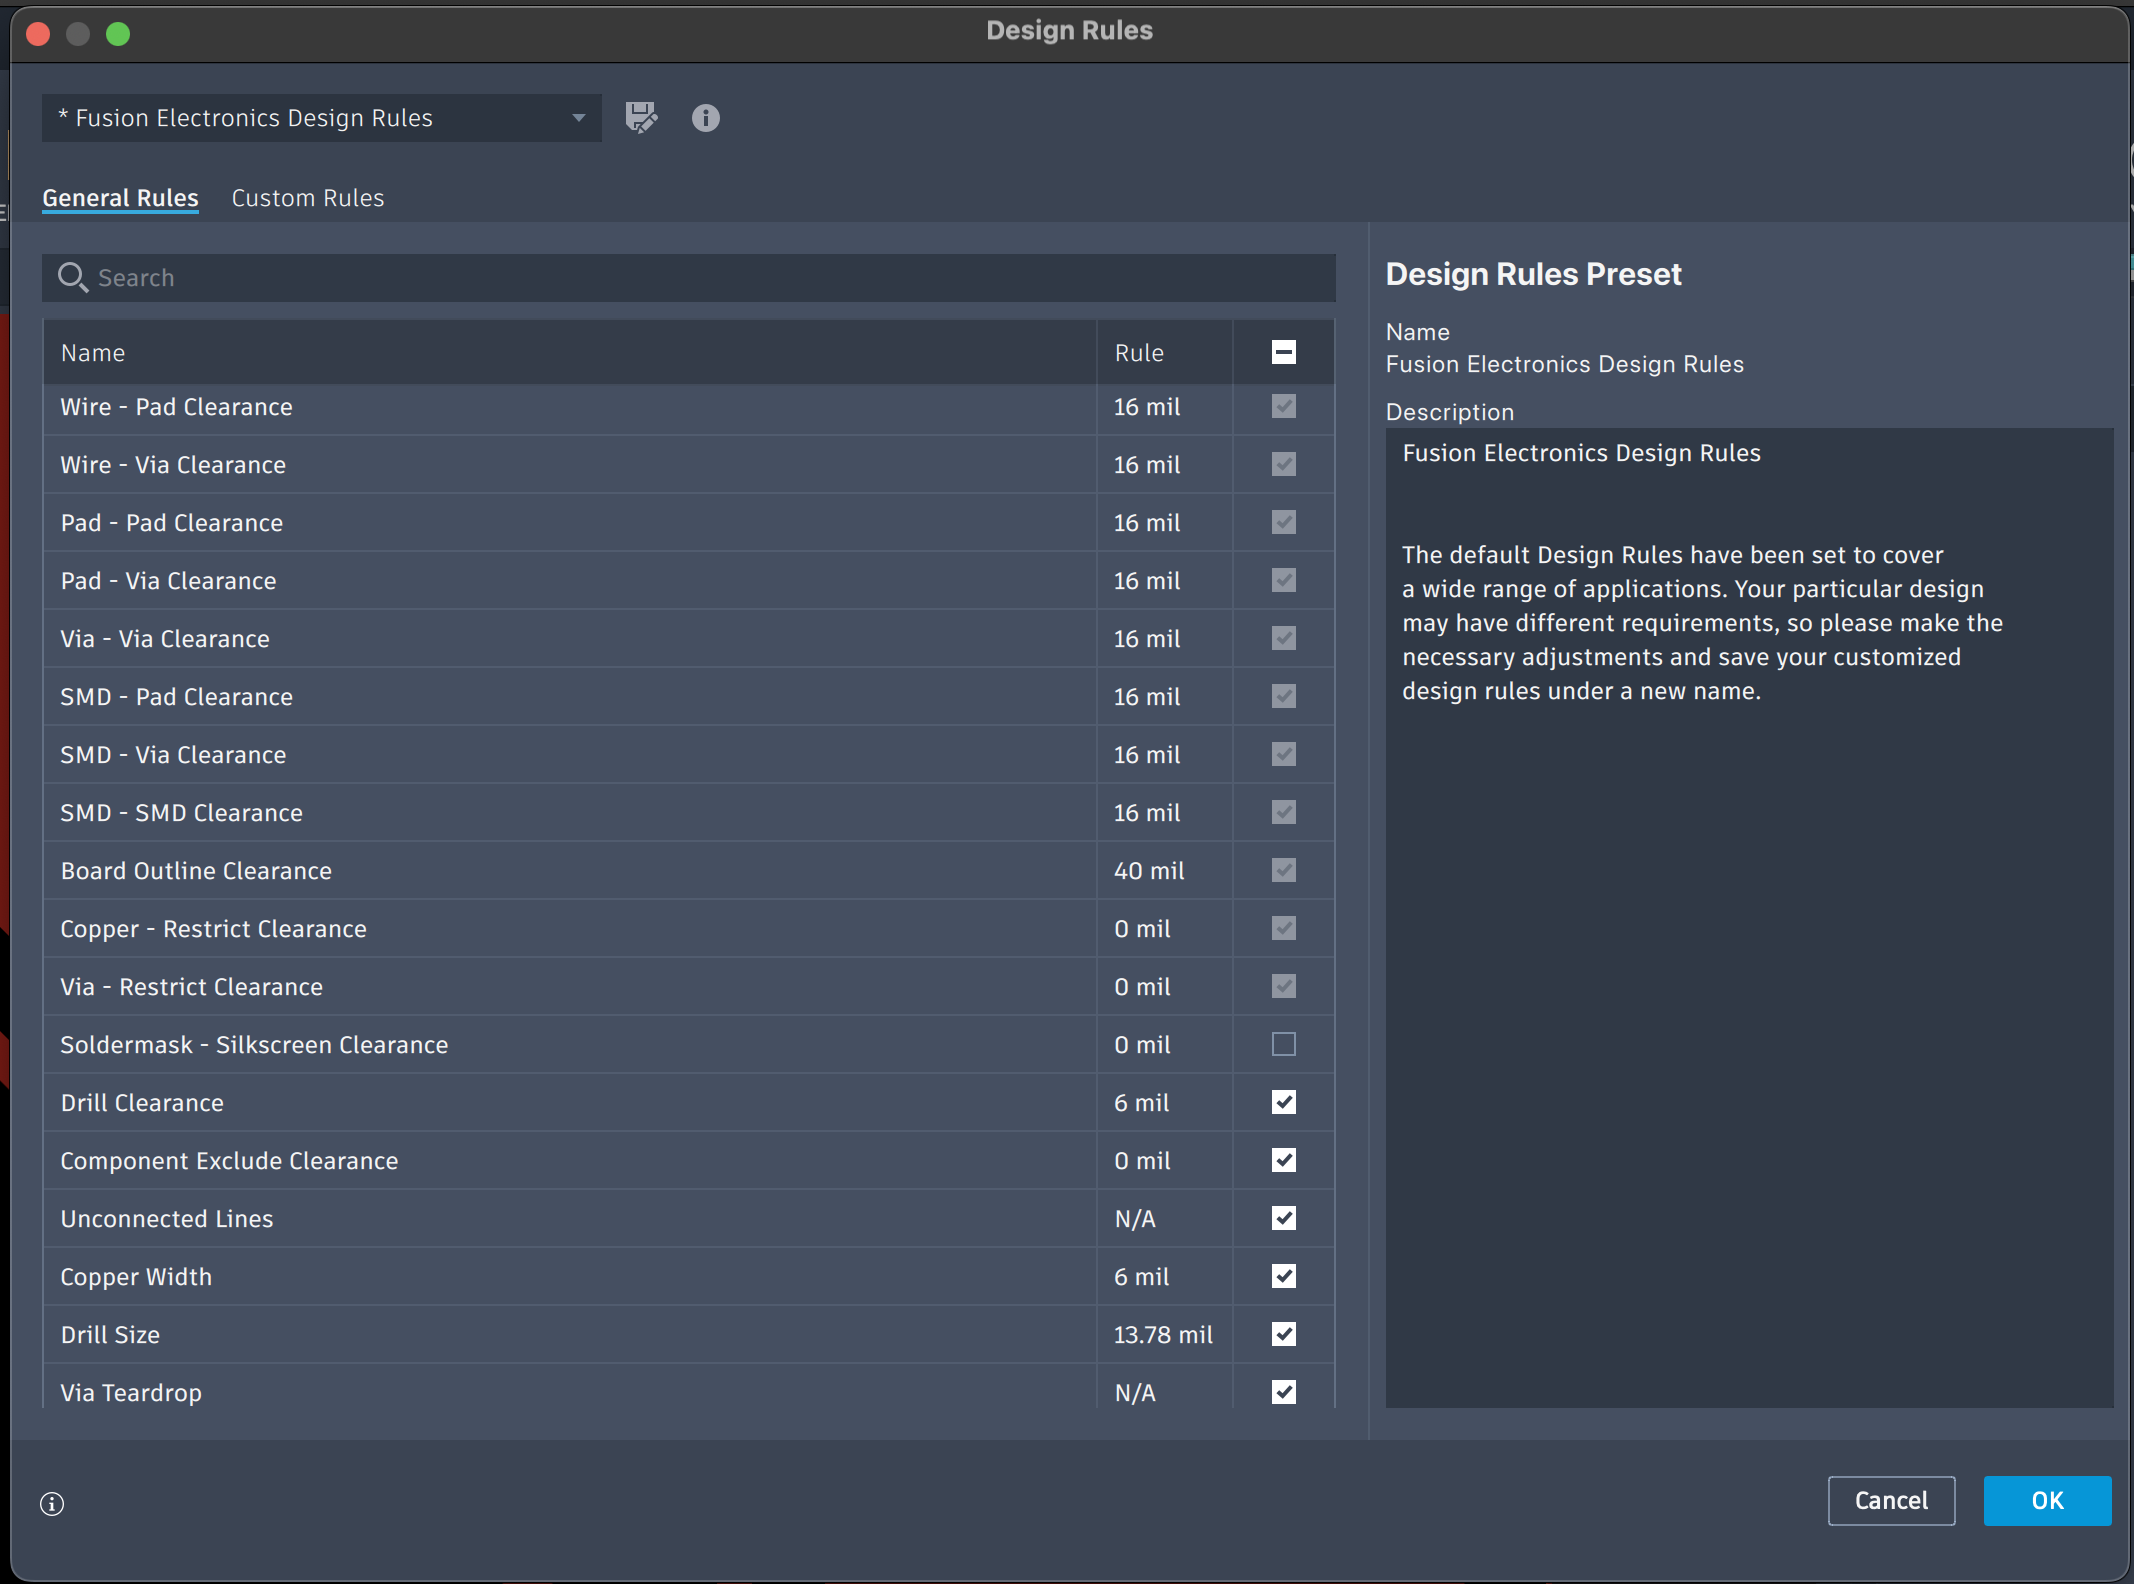Click the dropdown arrow of the preset selector
The image size is (2134, 1584).
click(578, 118)
